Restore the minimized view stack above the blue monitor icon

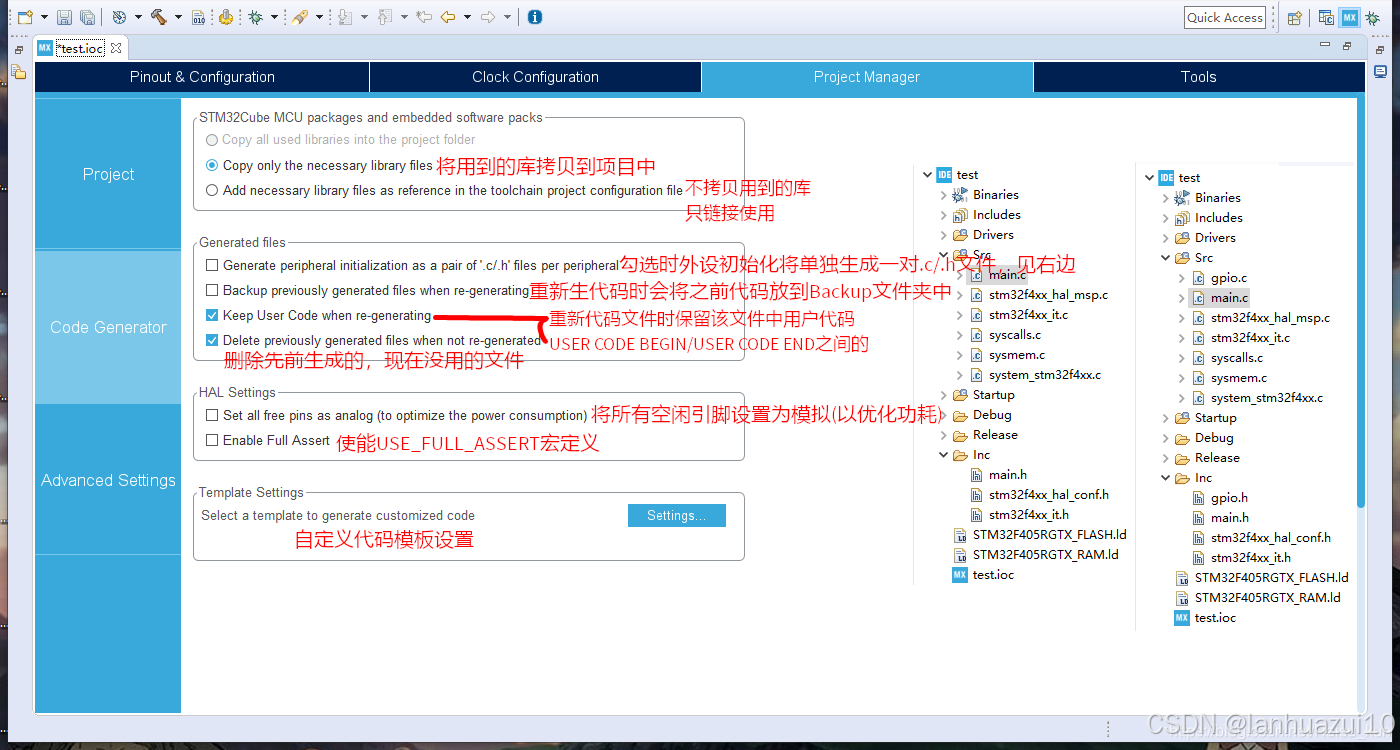point(1380,49)
